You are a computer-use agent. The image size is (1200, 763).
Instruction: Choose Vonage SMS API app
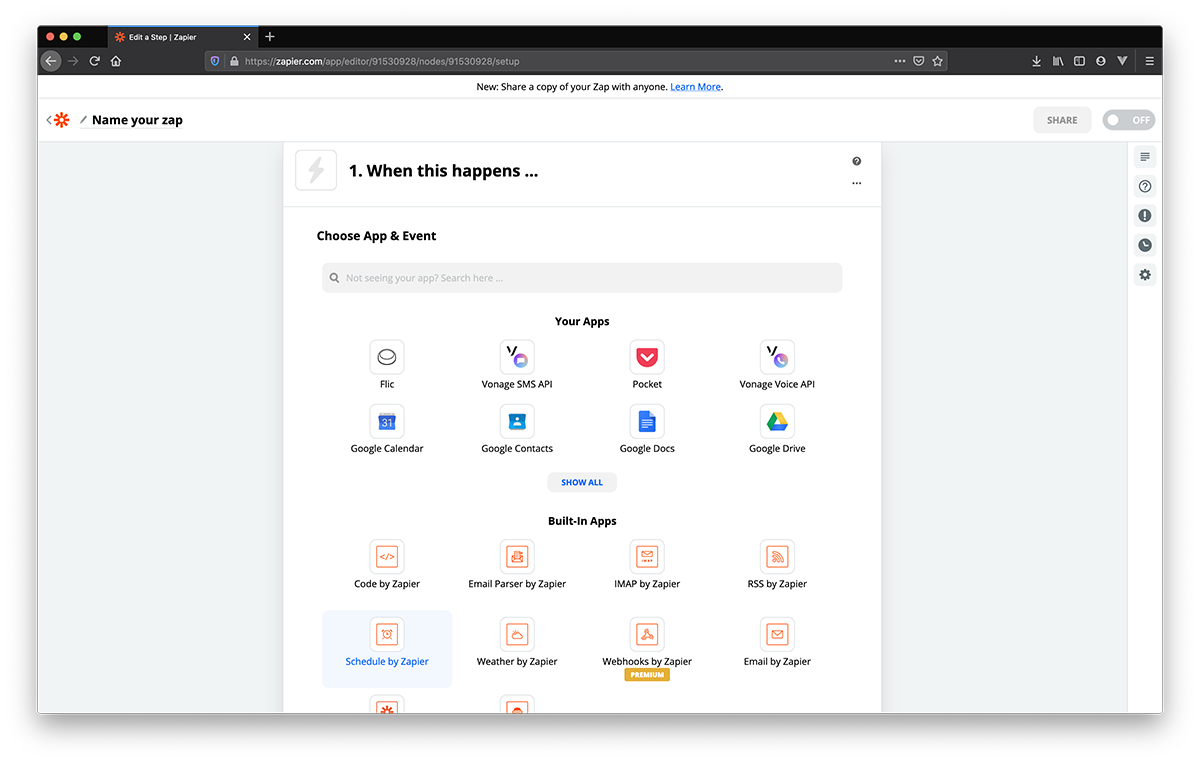[x=517, y=357]
